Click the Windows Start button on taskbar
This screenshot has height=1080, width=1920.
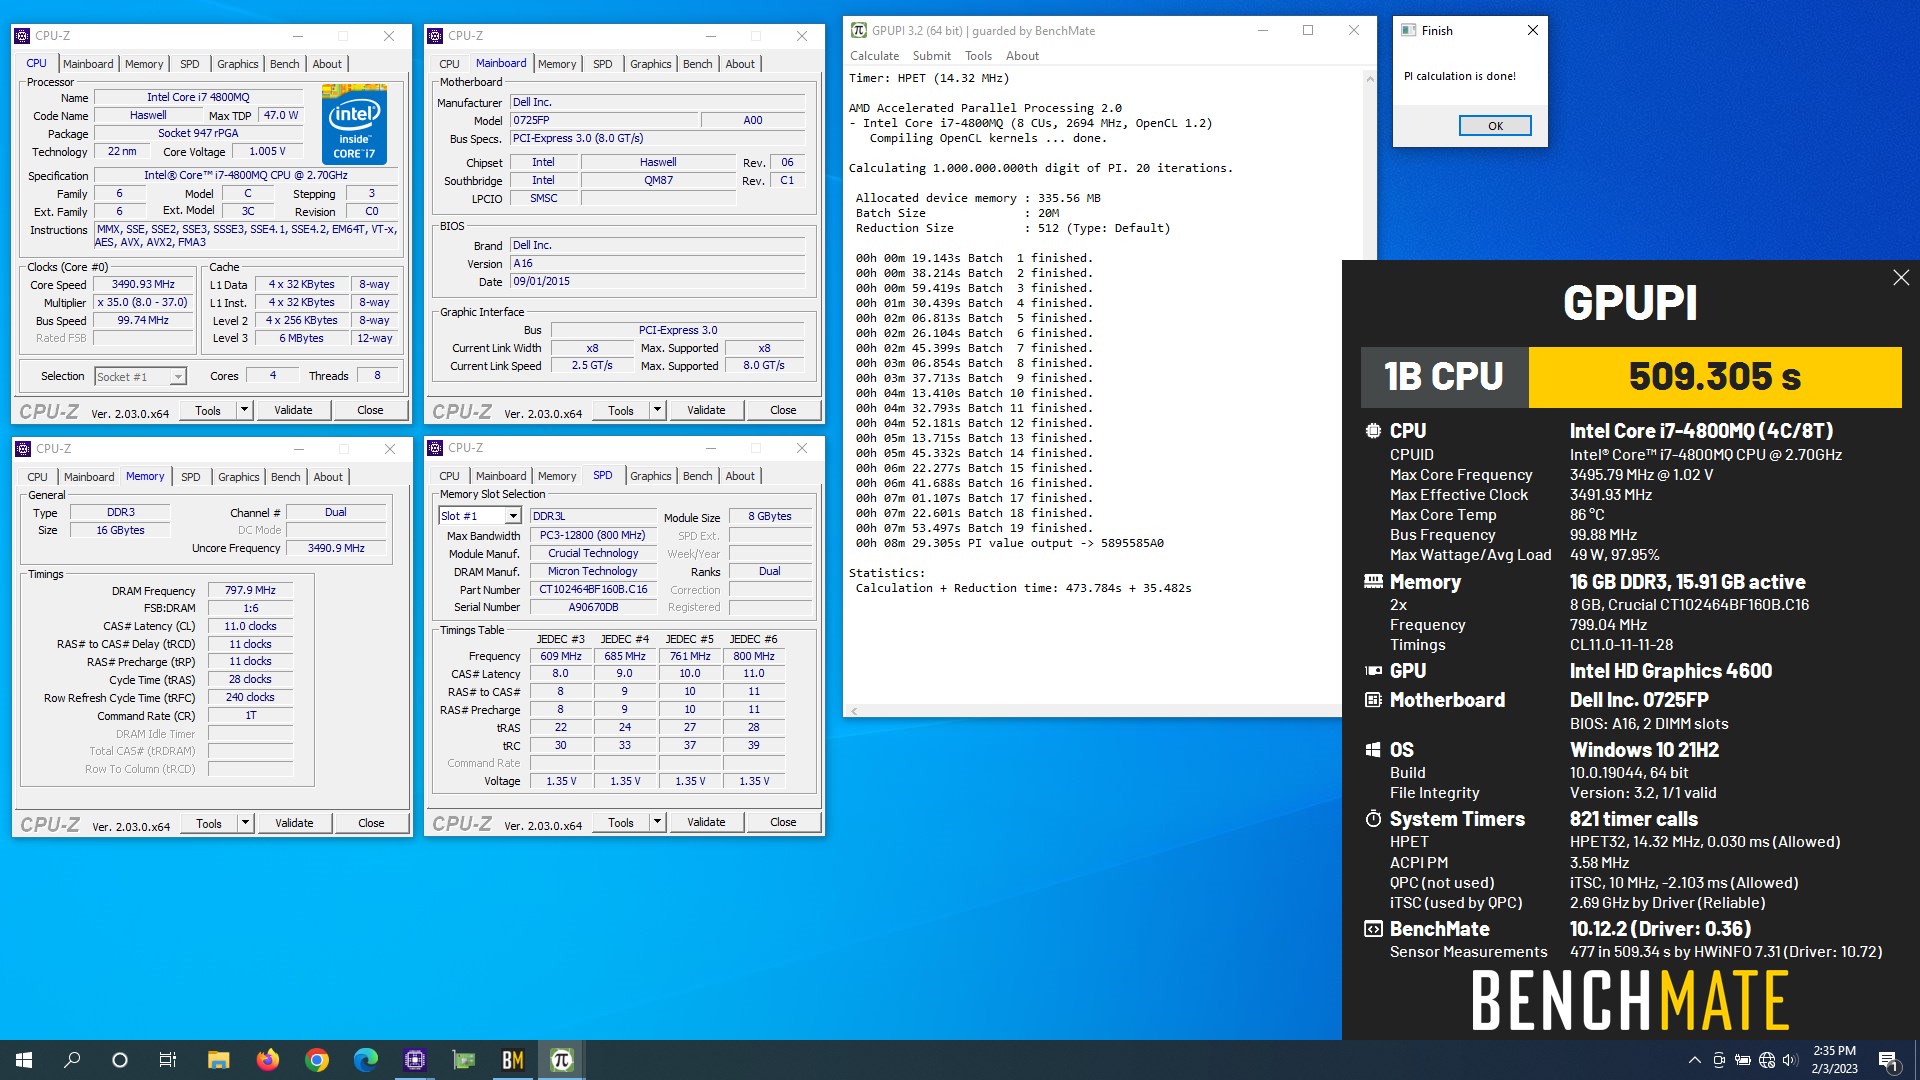[x=24, y=1060]
